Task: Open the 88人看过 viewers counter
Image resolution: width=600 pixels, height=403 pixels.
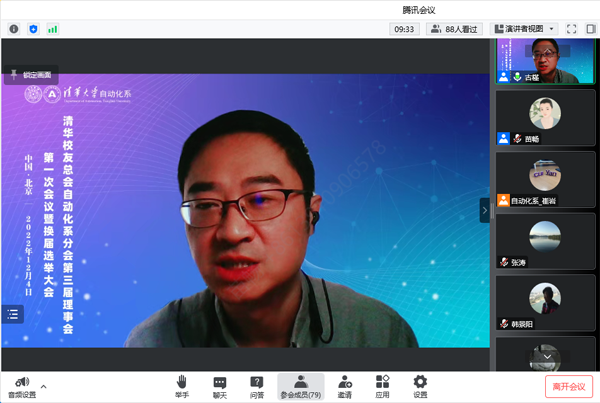Action: (454, 29)
